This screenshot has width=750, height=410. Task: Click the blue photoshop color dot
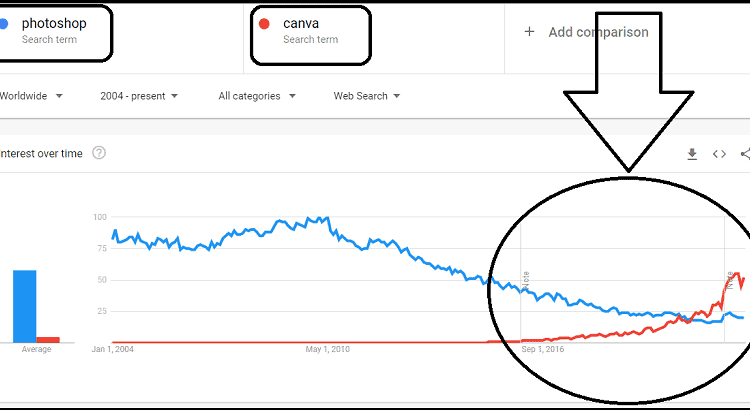pyautogui.click(x=3, y=23)
